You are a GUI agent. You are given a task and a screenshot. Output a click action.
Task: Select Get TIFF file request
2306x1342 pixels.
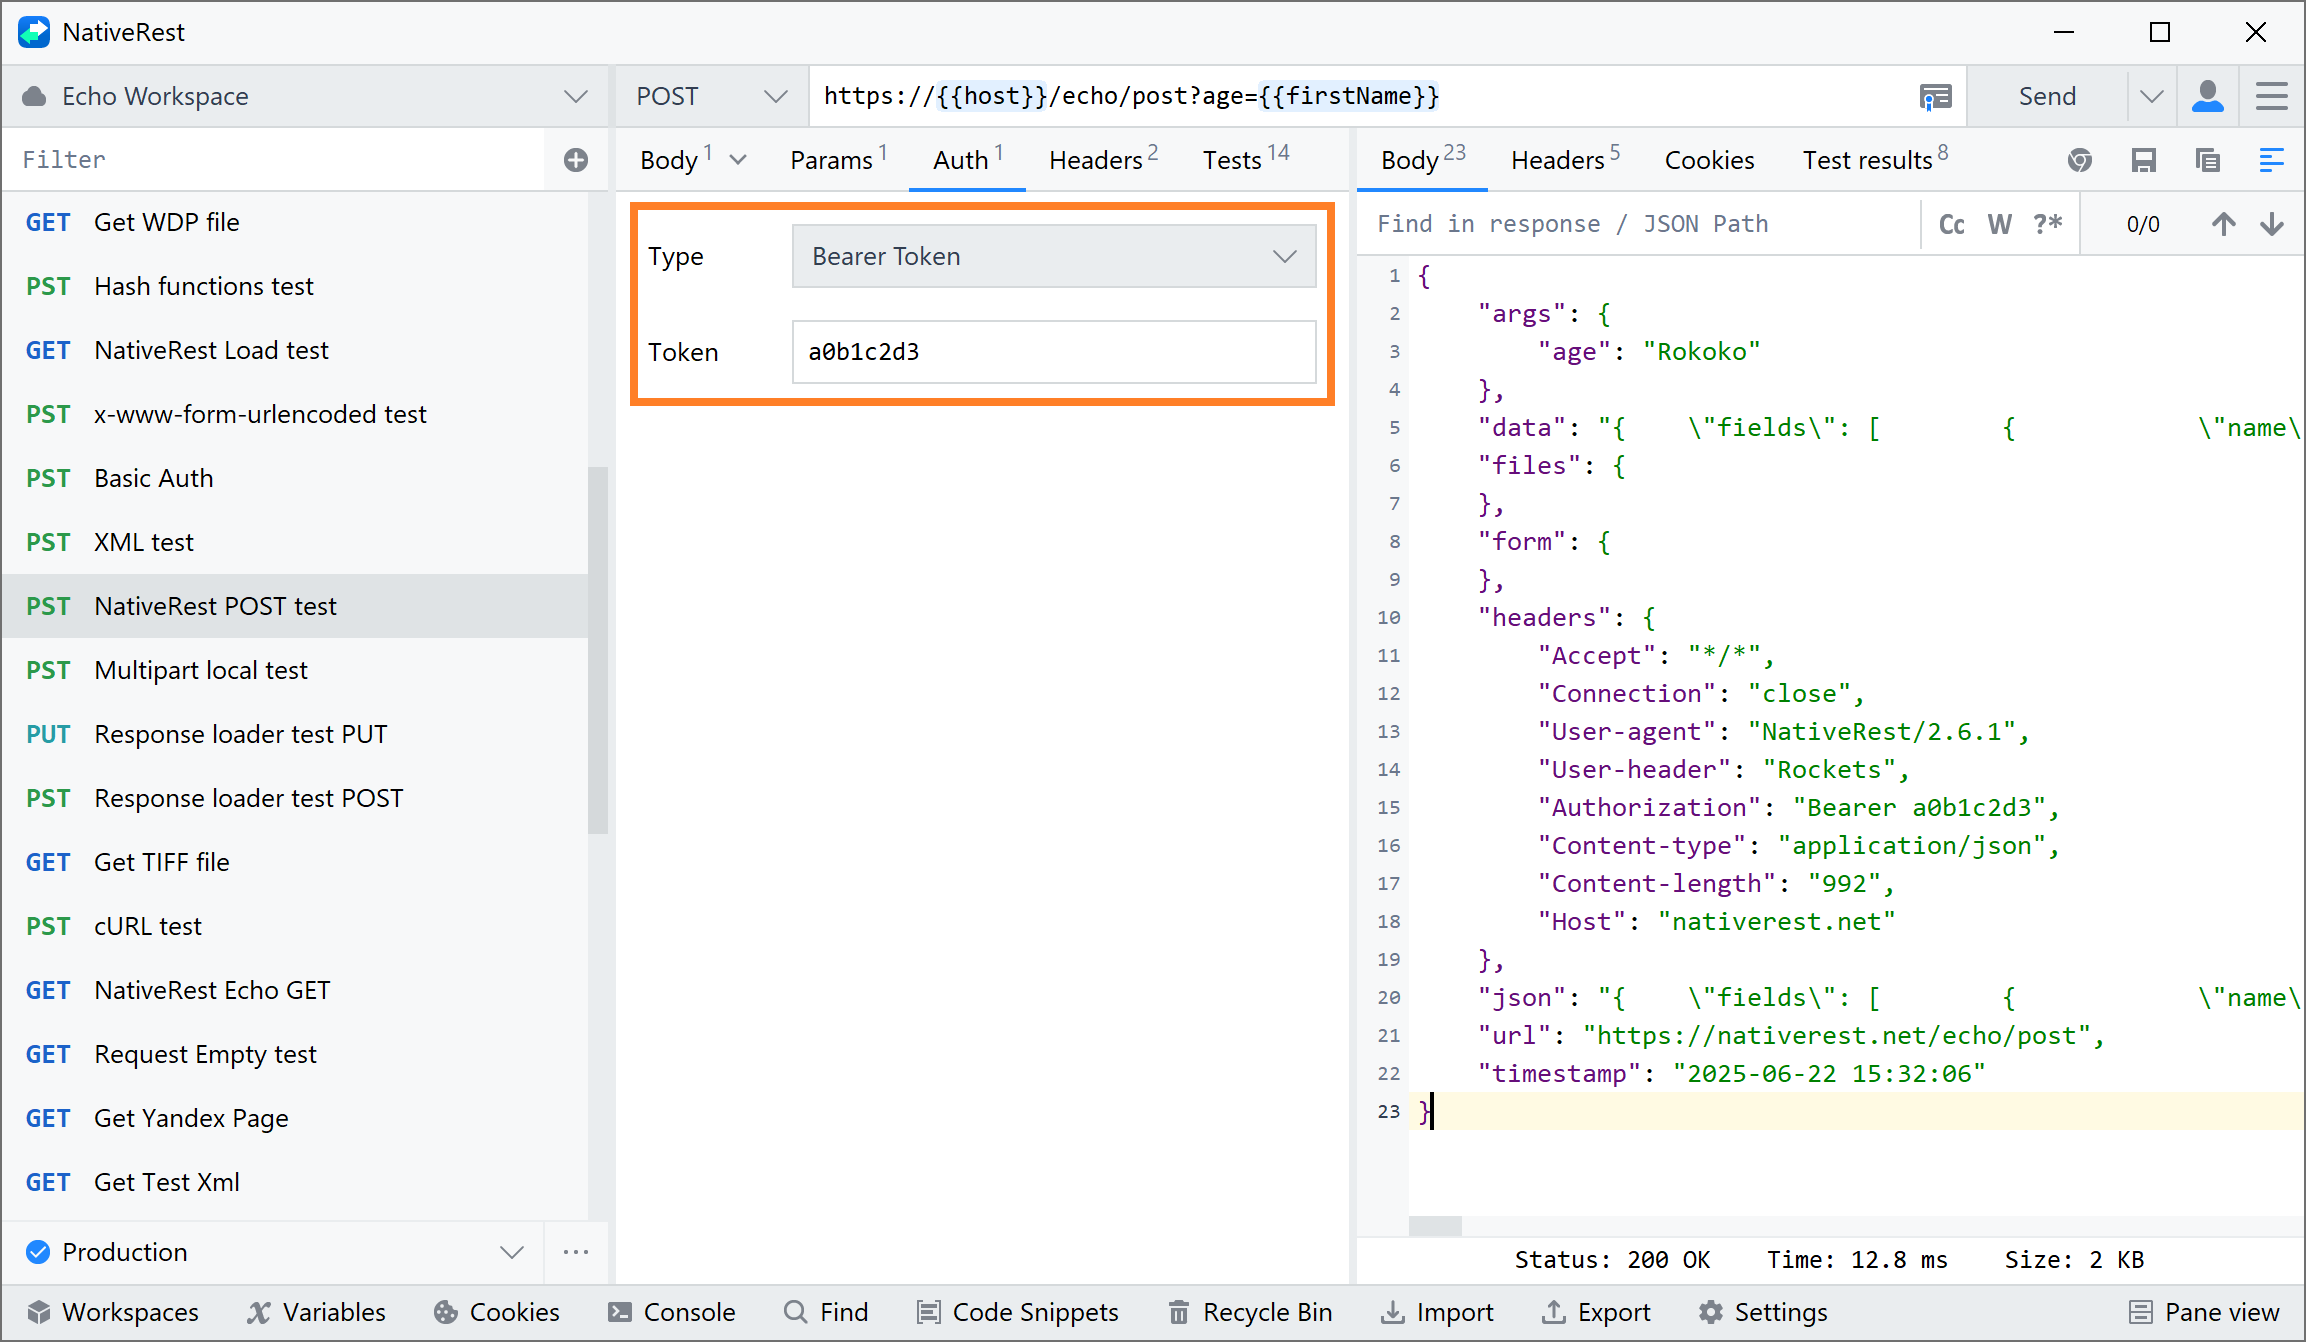click(296, 862)
